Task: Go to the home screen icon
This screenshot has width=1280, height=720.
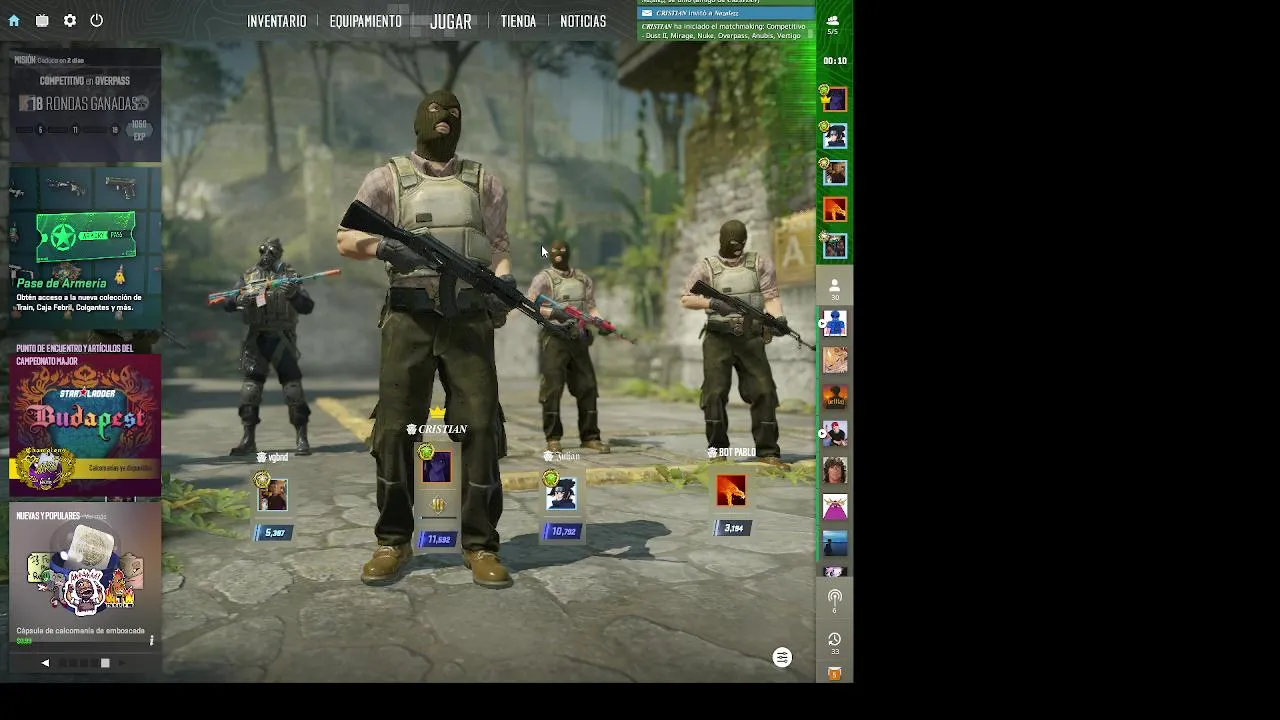Action: [x=14, y=20]
